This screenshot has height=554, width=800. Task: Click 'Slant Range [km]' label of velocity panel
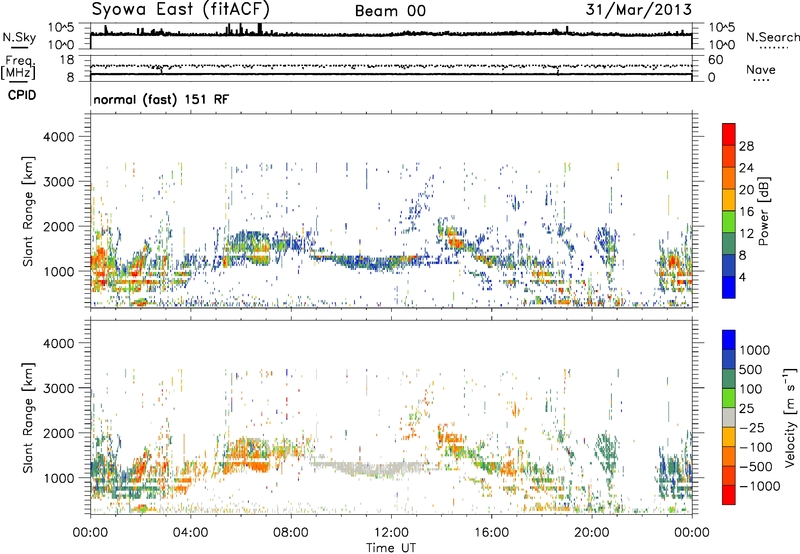[28, 418]
